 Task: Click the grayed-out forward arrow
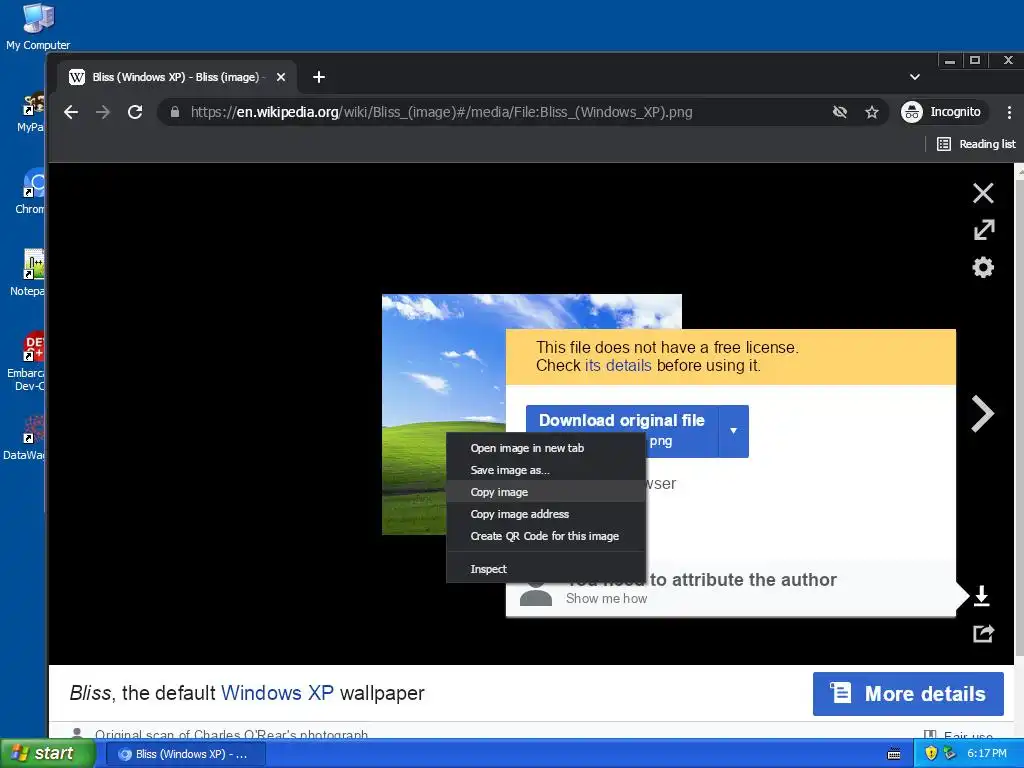[x=103, y=112]
